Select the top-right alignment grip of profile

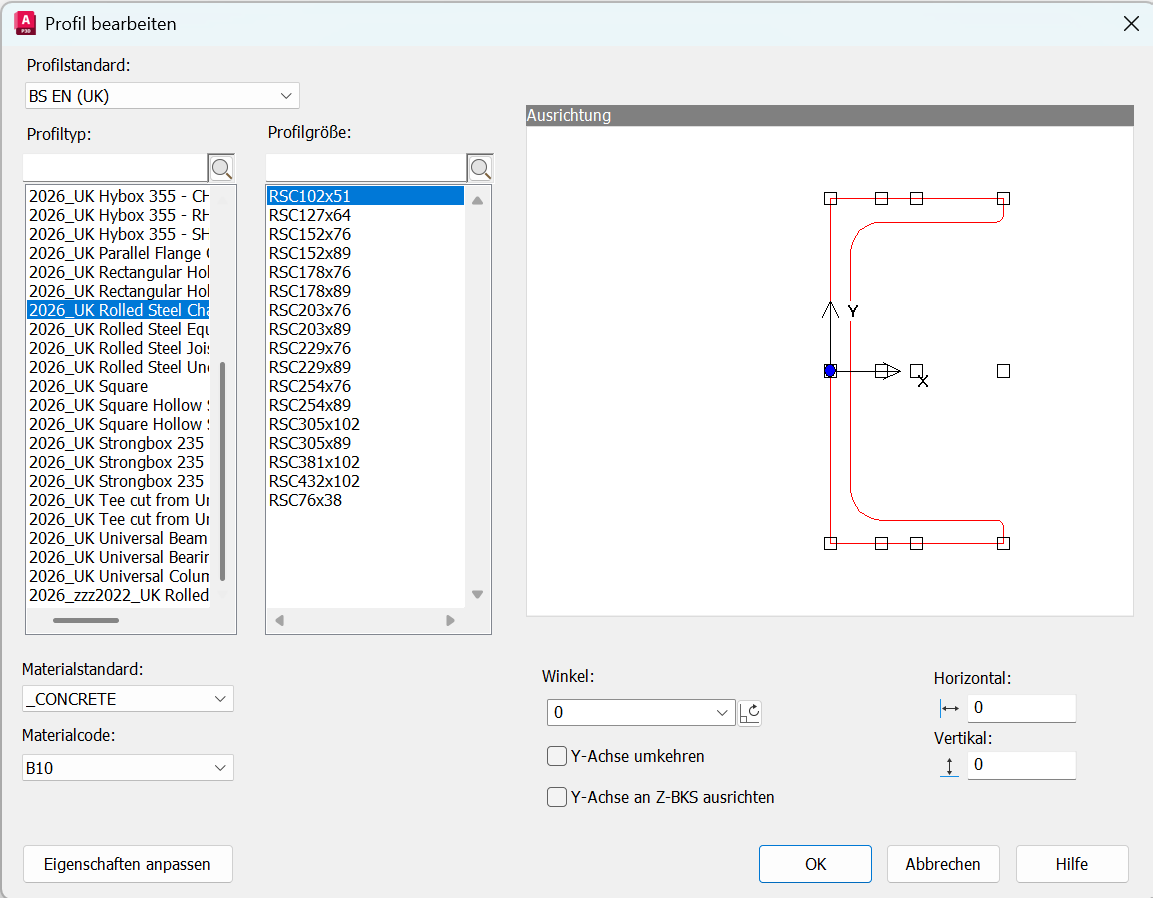pyautogui.click(x=1003, y=199)
